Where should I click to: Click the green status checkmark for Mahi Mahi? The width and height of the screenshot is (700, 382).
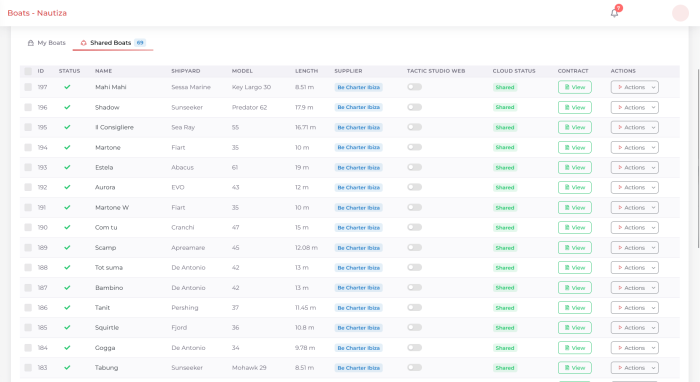click(67, 87)
